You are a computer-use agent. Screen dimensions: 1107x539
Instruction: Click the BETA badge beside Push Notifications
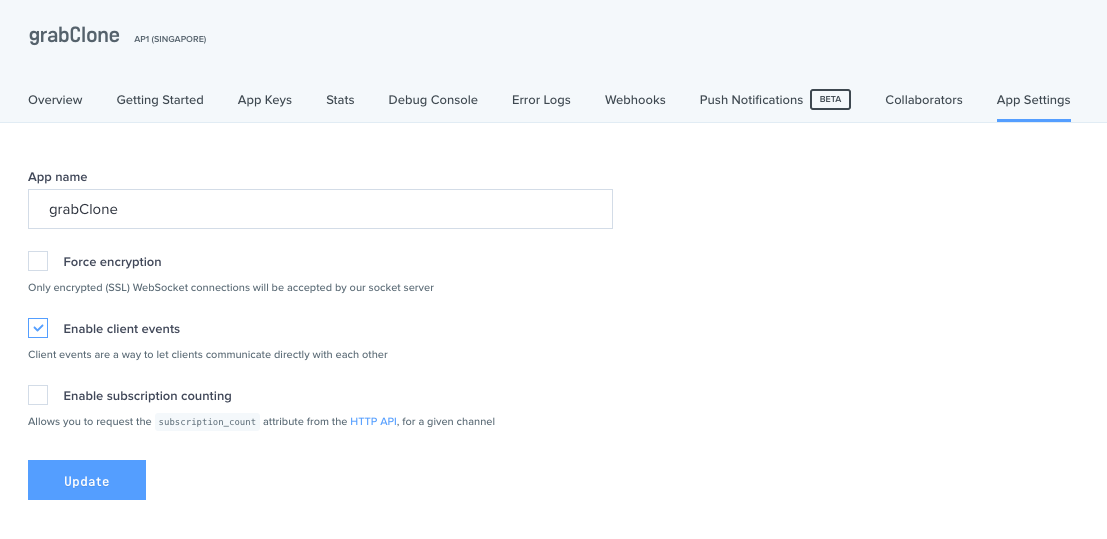(830, 100)
